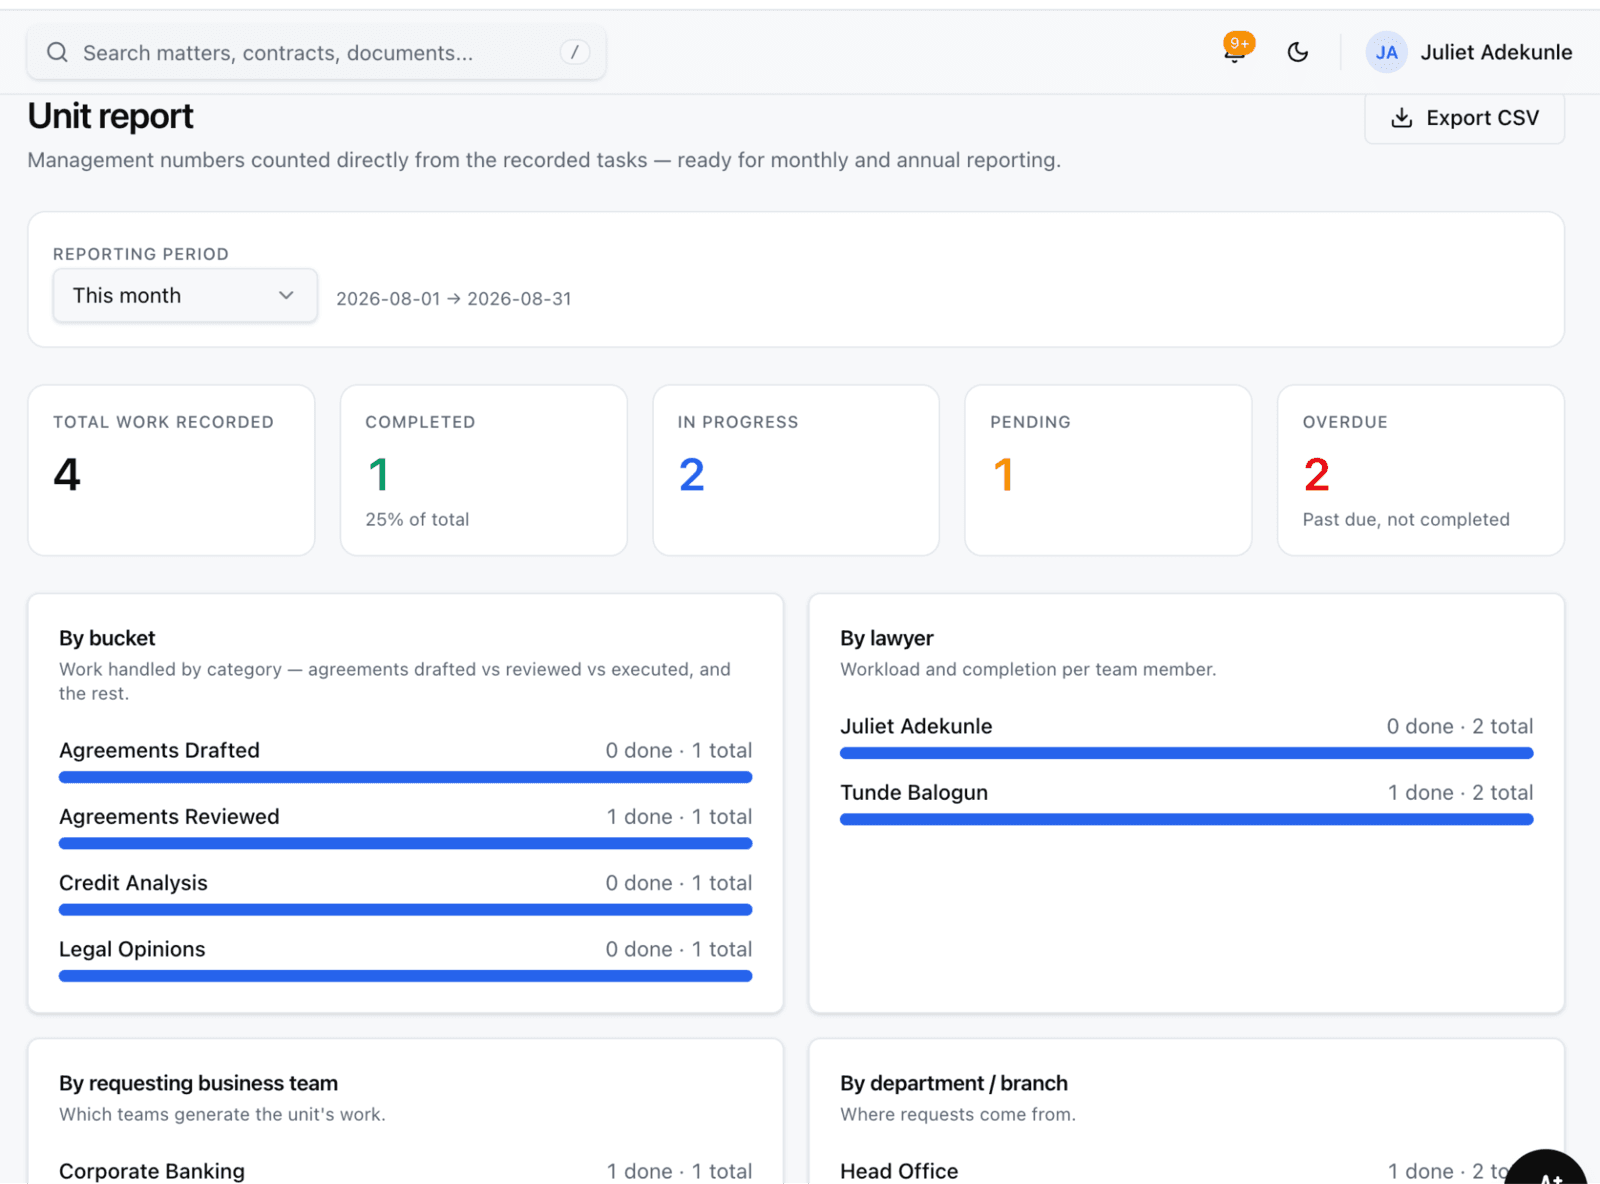Click the By lawyer heading

[x=887, y=638]
